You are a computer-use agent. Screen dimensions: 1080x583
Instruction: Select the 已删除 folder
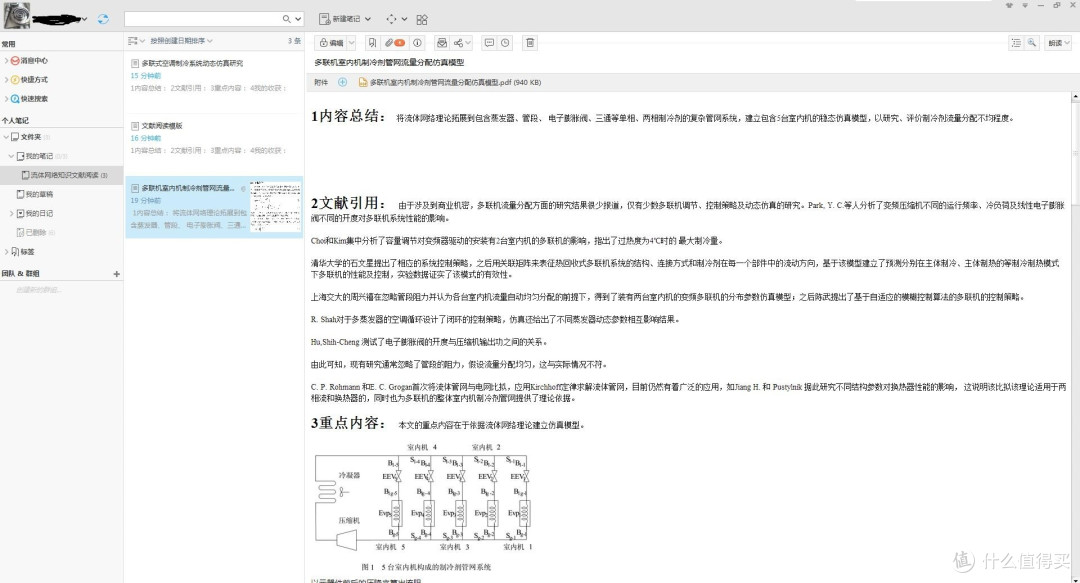click(x=36, y=232)
